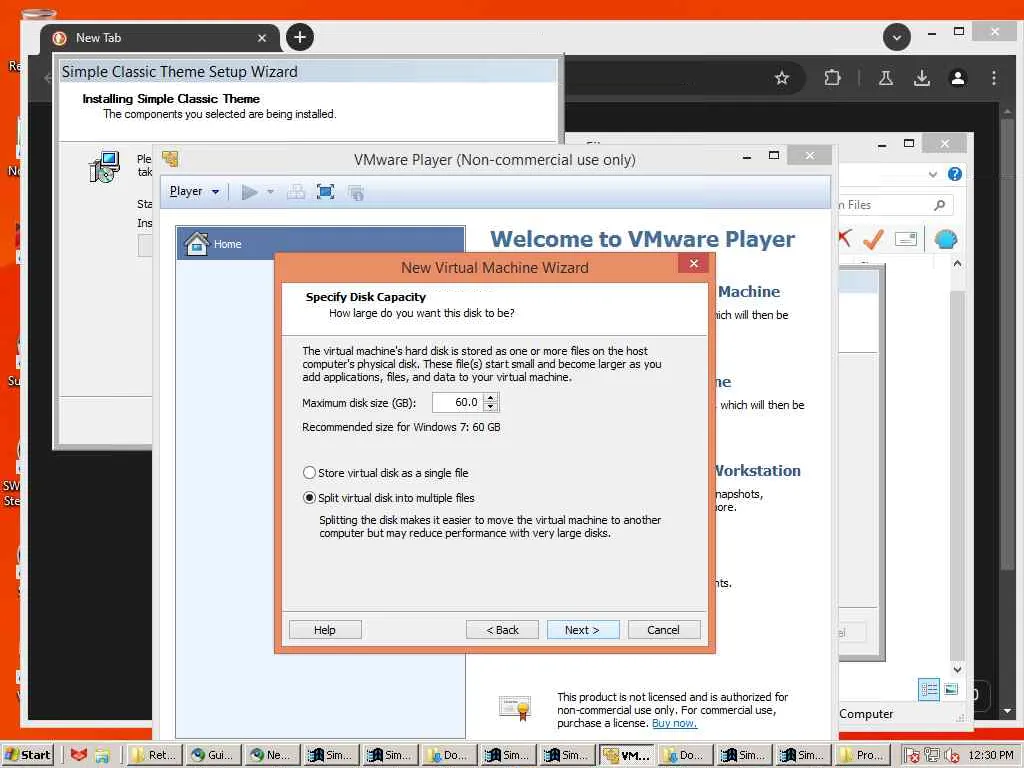Click the VMware Player title bar app icon

170,159
